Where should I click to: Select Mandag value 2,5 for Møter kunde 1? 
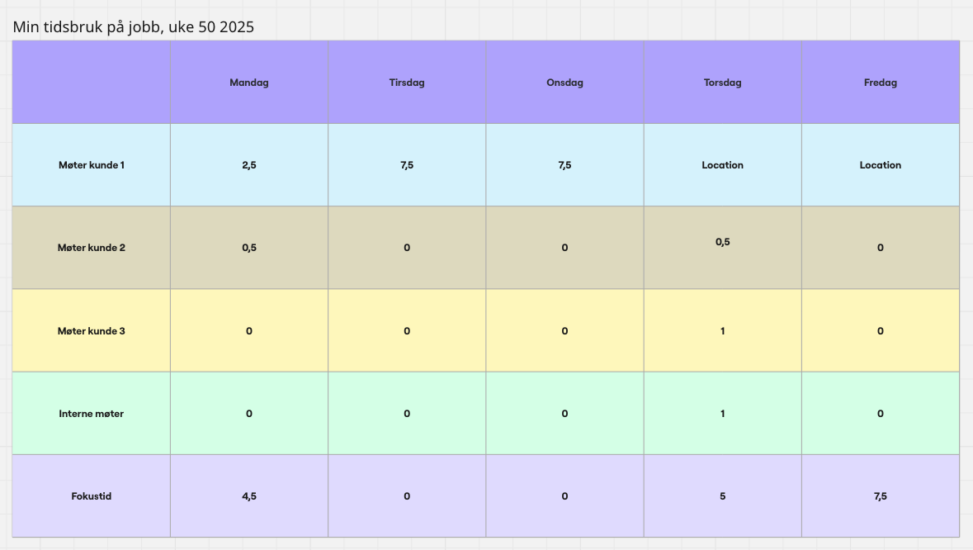click(x=249, y=165)
